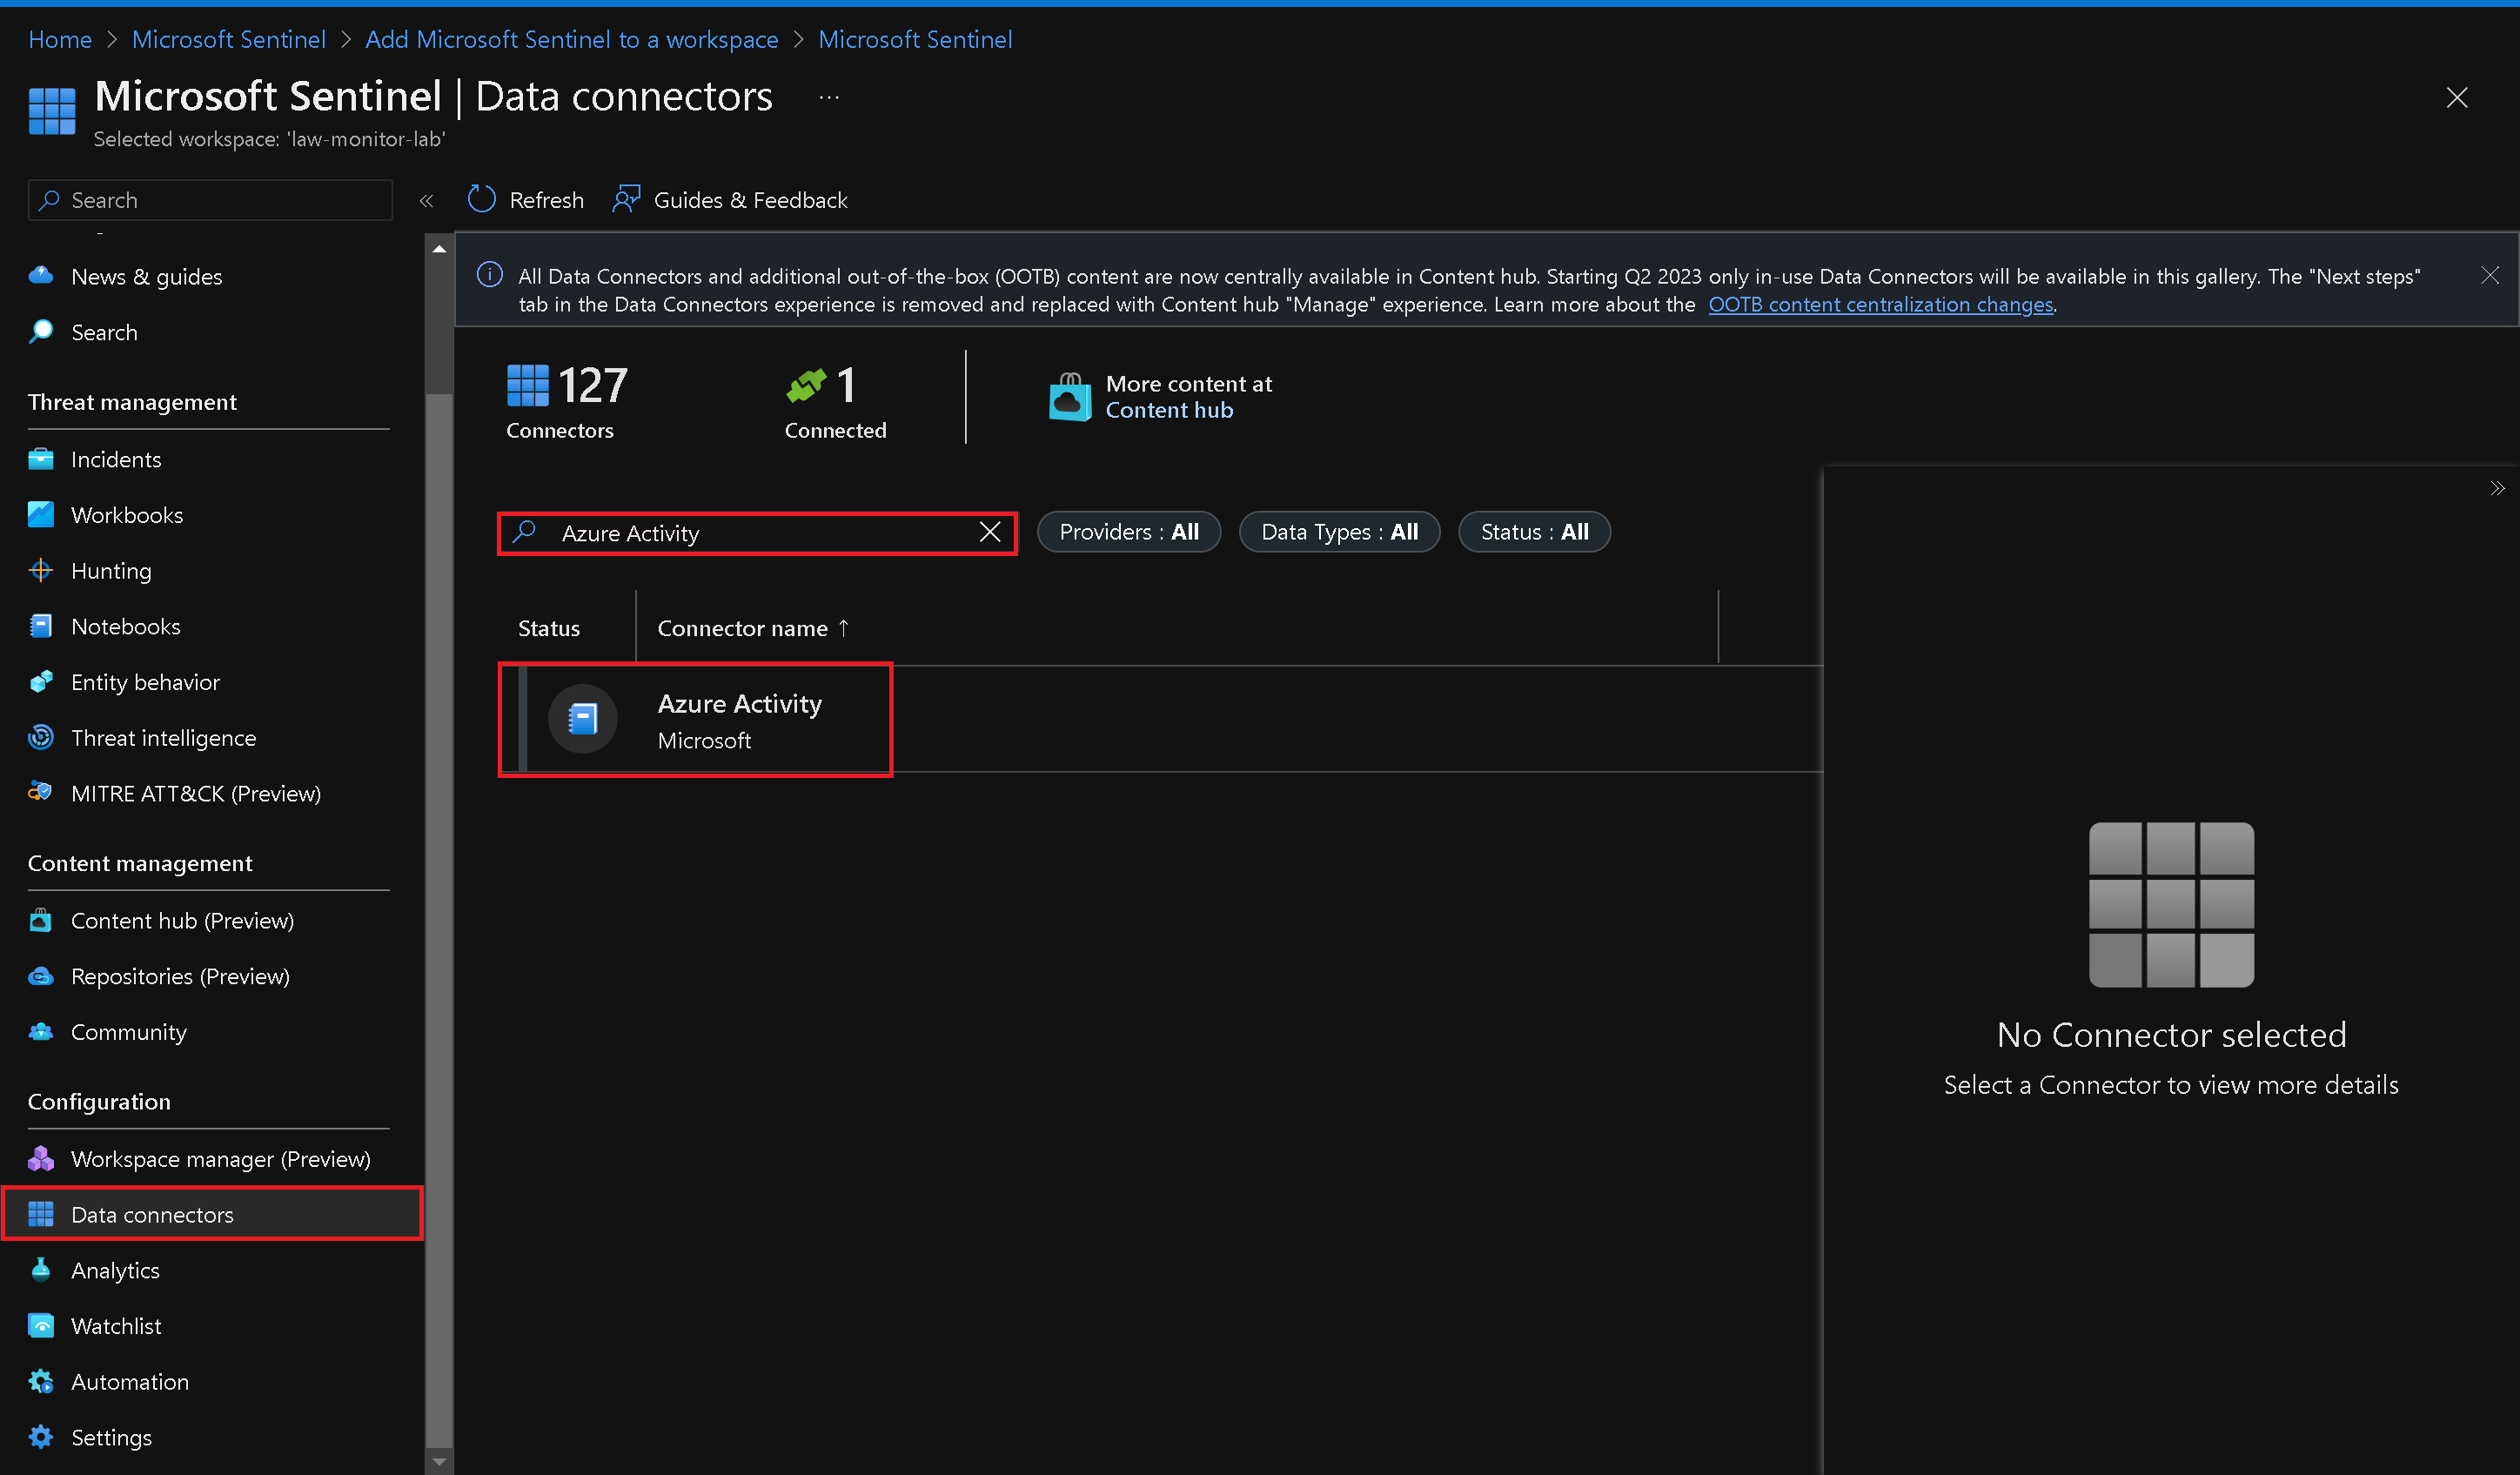Go to Home breadcrumb
The width and height of the screenshot is (2520, 1475).
tap(60, 39)
